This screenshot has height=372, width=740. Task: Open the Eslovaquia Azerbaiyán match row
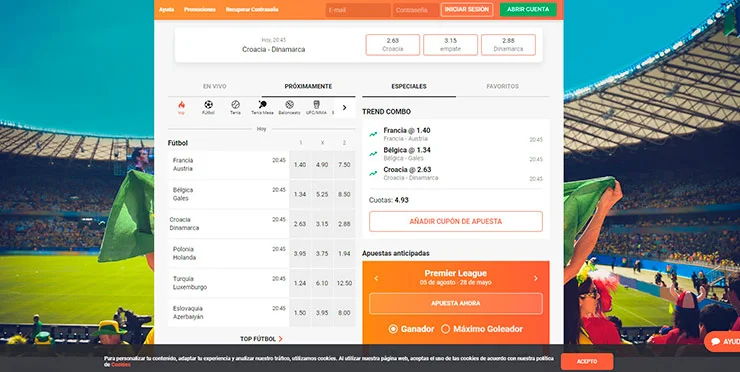(x=228, y=313)
